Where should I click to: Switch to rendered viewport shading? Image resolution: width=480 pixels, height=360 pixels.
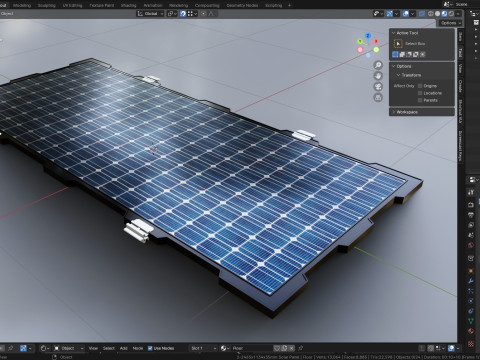451,14
